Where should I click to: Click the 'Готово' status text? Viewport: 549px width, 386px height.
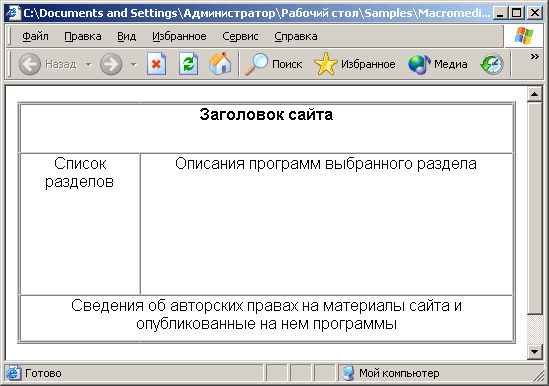(43, 373)
